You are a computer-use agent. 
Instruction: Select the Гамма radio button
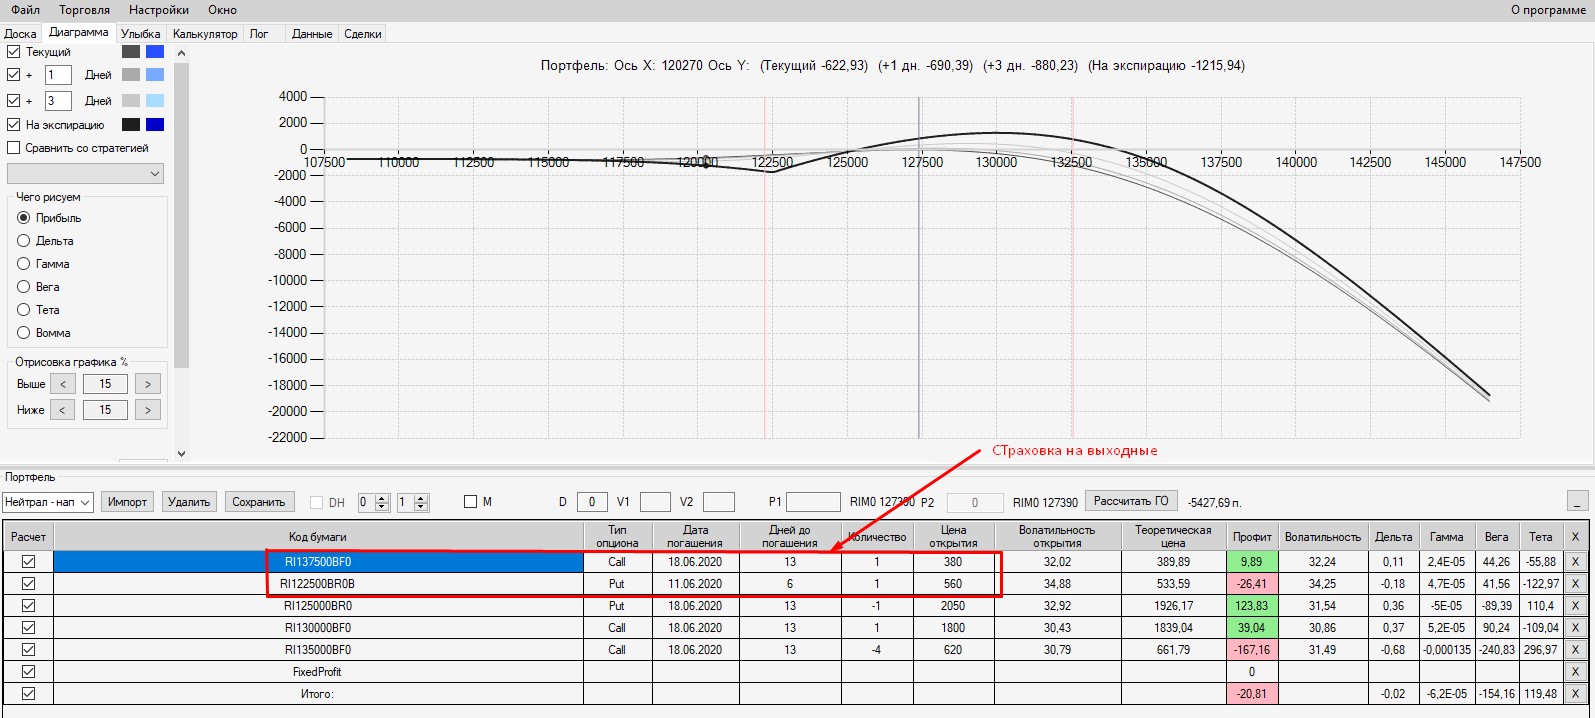pyautogui.click(x=24, y=264)
